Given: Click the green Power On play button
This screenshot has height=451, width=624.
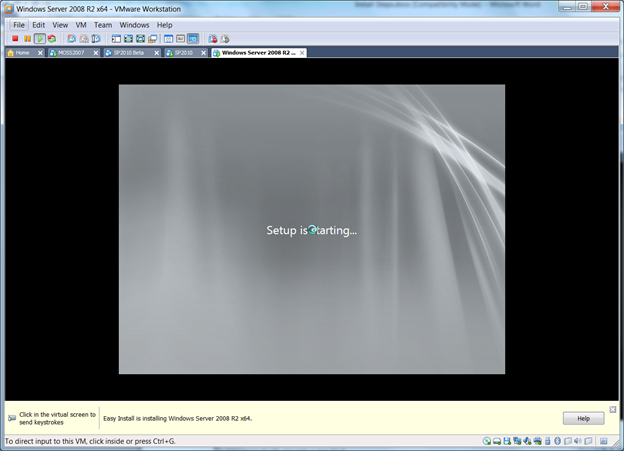Looking at the screenshot, I should tap(39, 39).
